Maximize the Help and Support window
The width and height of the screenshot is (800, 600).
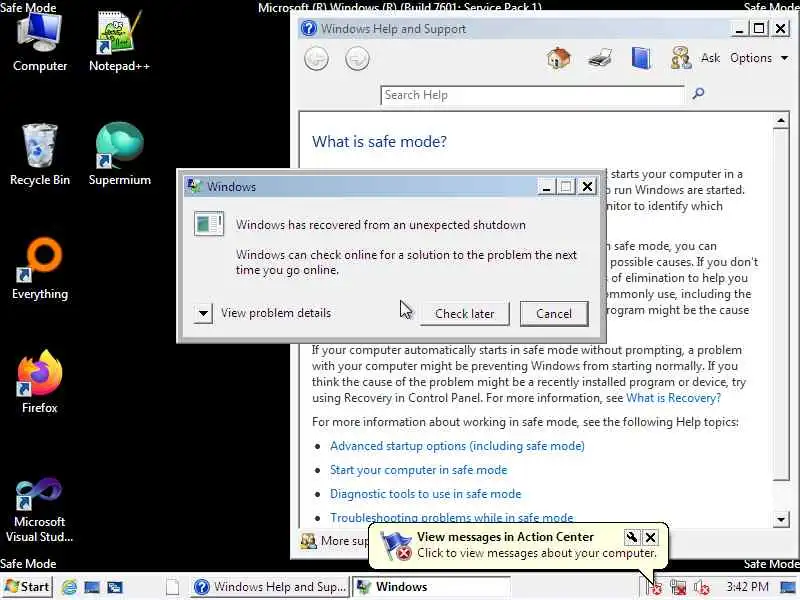[x=759, y=29]
